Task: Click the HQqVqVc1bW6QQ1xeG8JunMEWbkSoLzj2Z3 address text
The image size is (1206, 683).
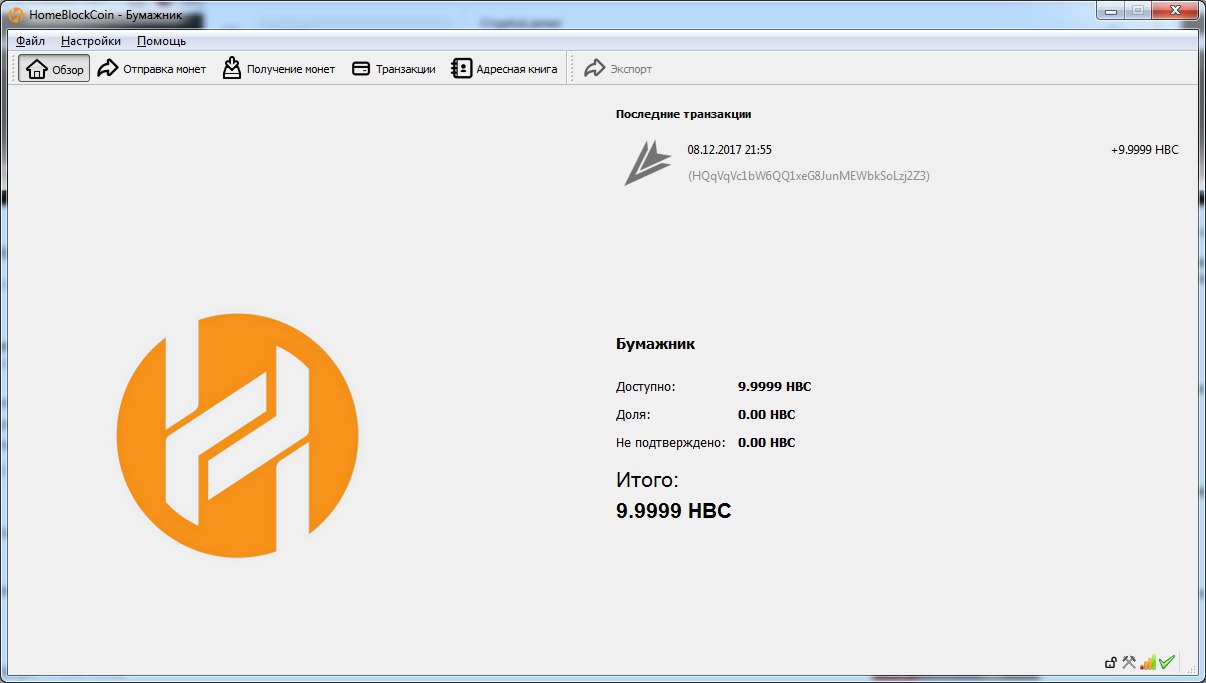Action: 809,176
